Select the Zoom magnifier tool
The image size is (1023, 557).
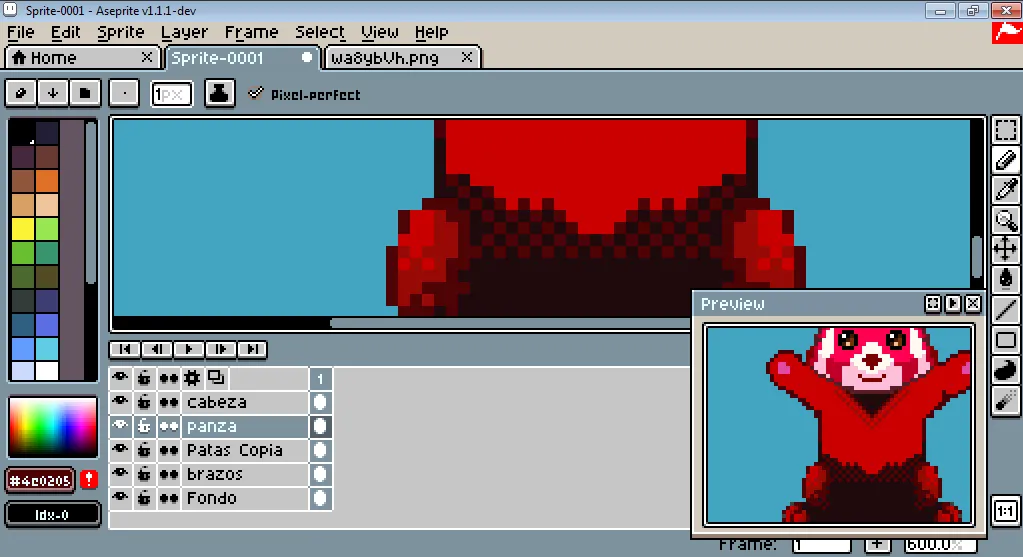click(x=1005, y=220)
